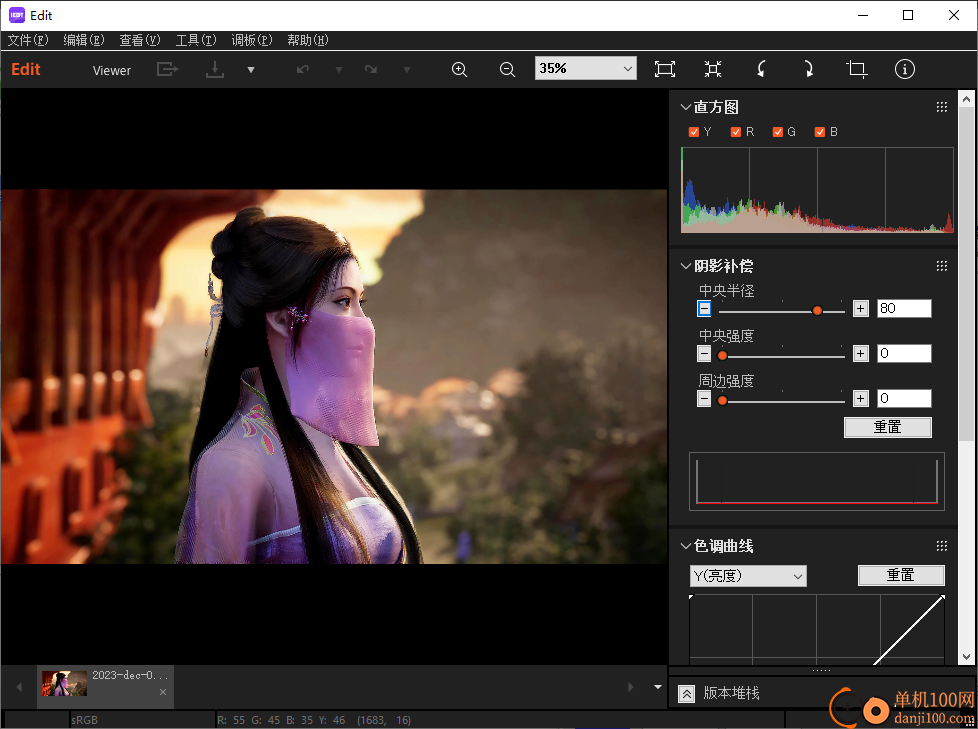This screenshot has height=729, width=978.
Task: Collapse the 直方图 panel
Action: point(685,107)
